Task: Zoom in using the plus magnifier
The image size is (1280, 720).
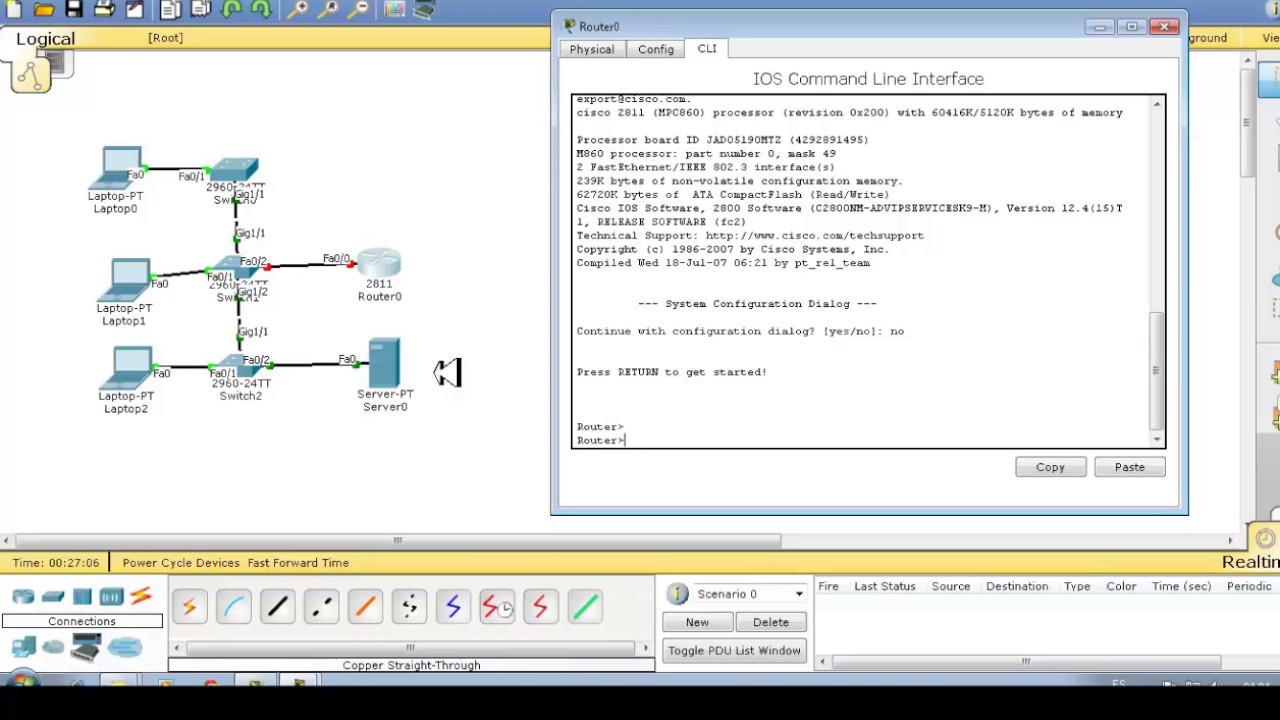Action: tap(297, 9)
